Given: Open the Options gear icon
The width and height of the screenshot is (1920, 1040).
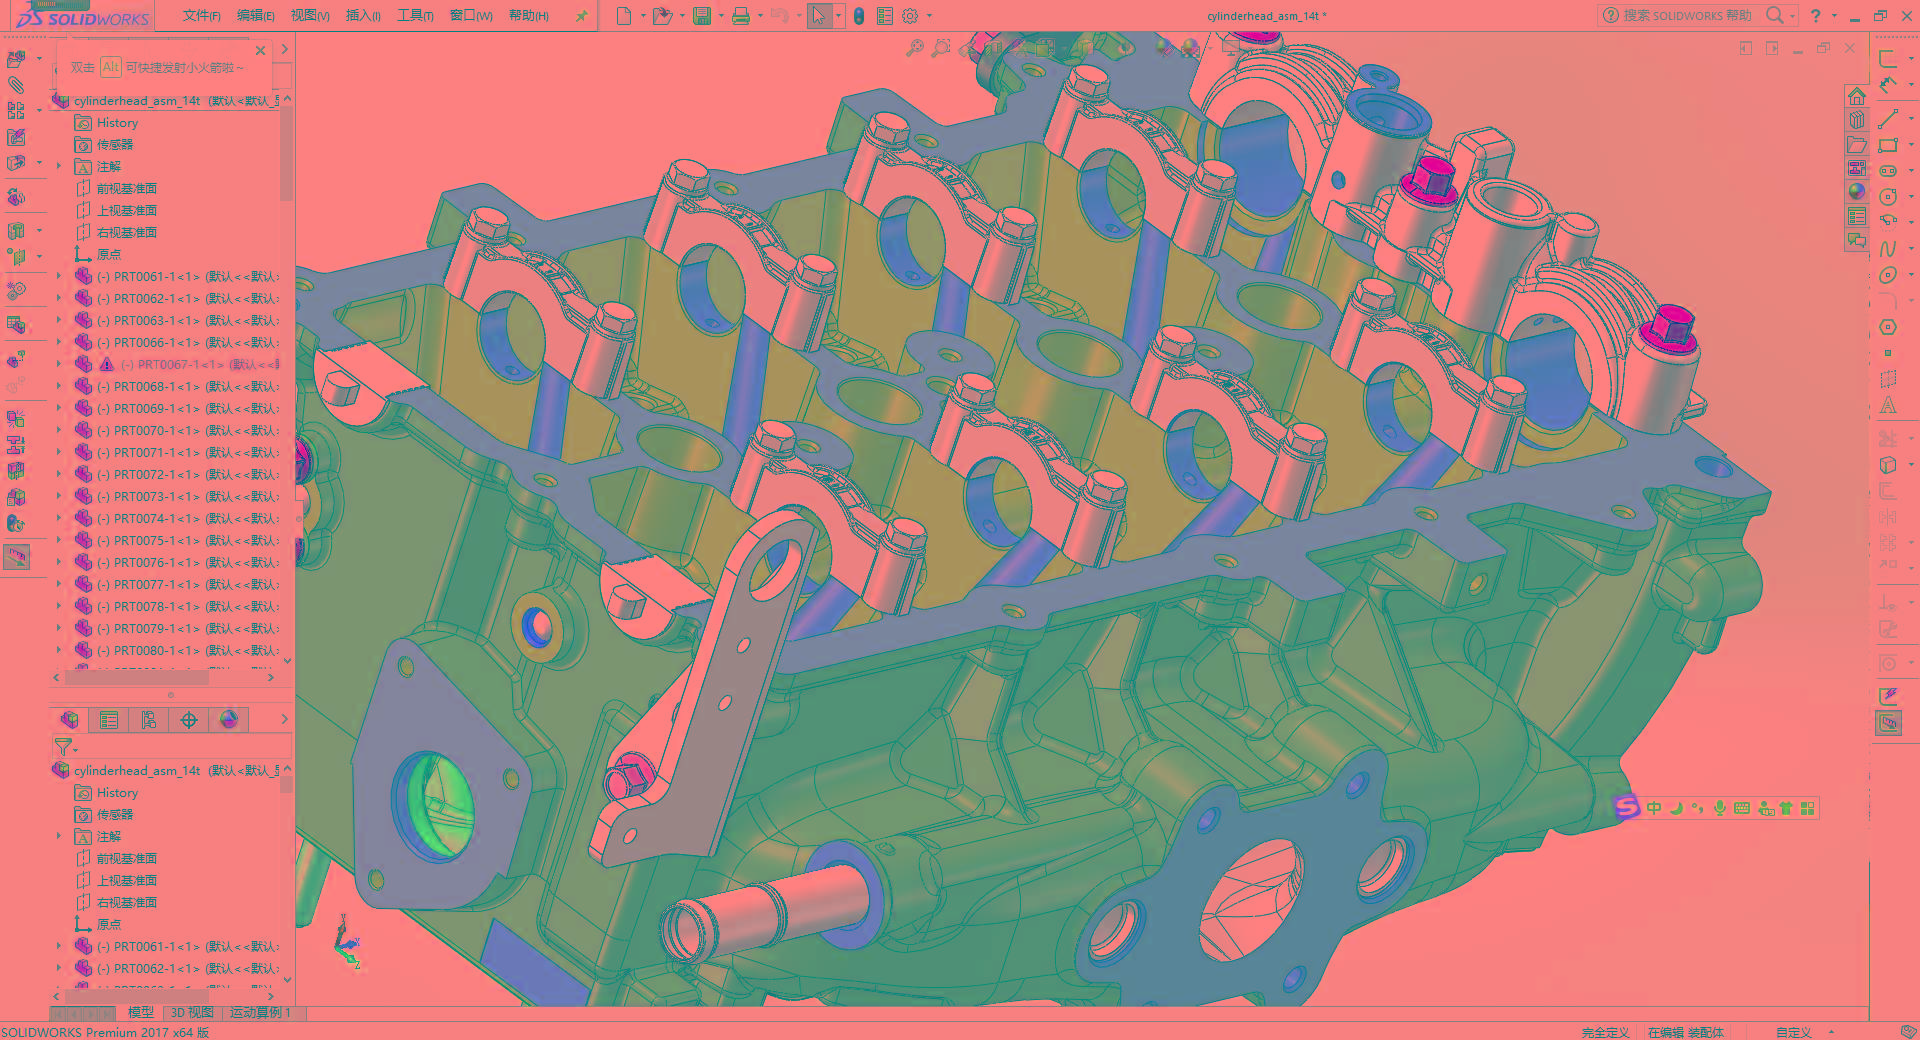Looking at the screenshot, I should coord(910,16).
